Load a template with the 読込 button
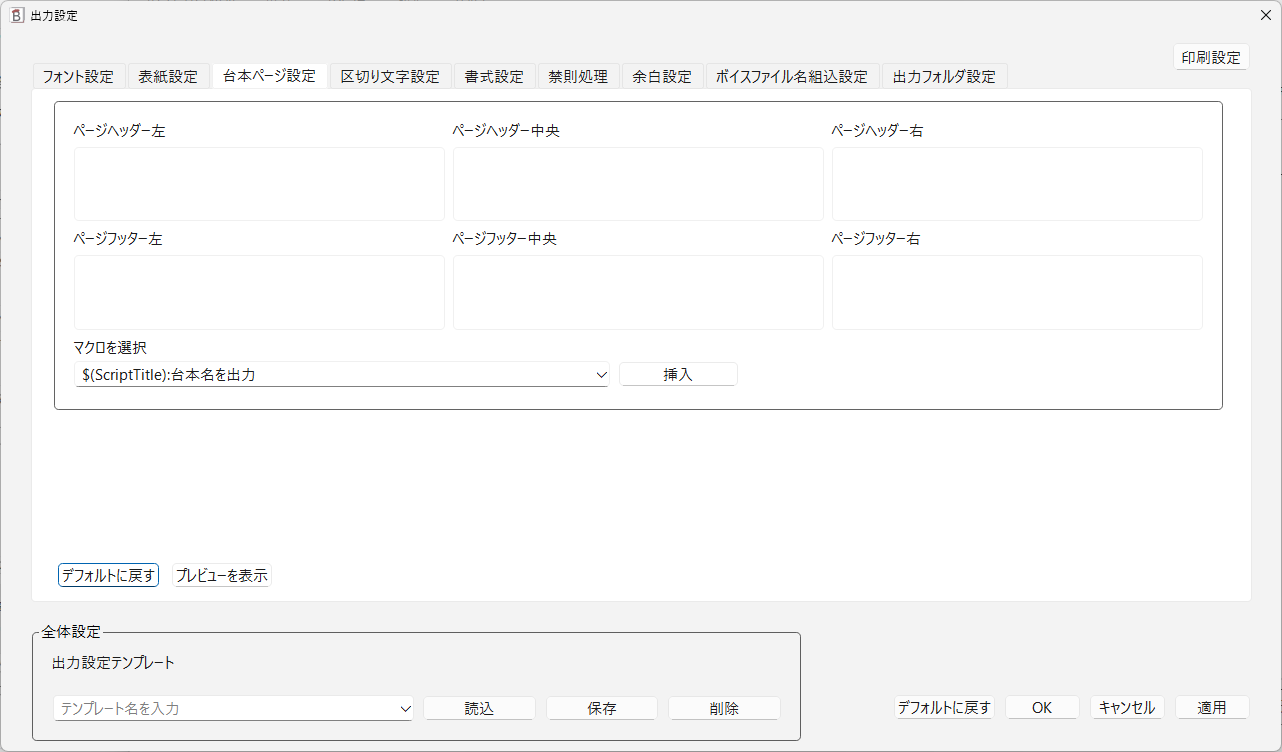This screenshot has width=1282, height=752. [x=479, y=708]
